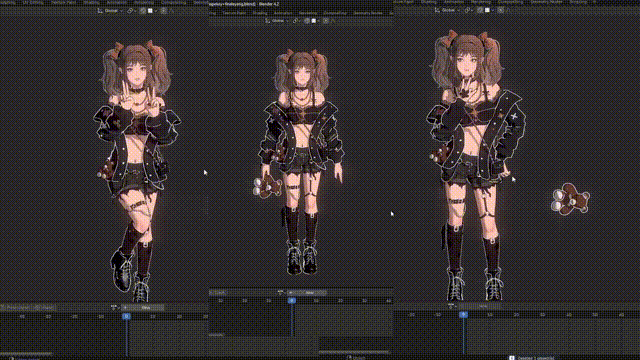Click proportional falloff curve icon in right viewport
The width and height of the screenshot is (640, 360).
pyautogui.click(x=508, y=10)
